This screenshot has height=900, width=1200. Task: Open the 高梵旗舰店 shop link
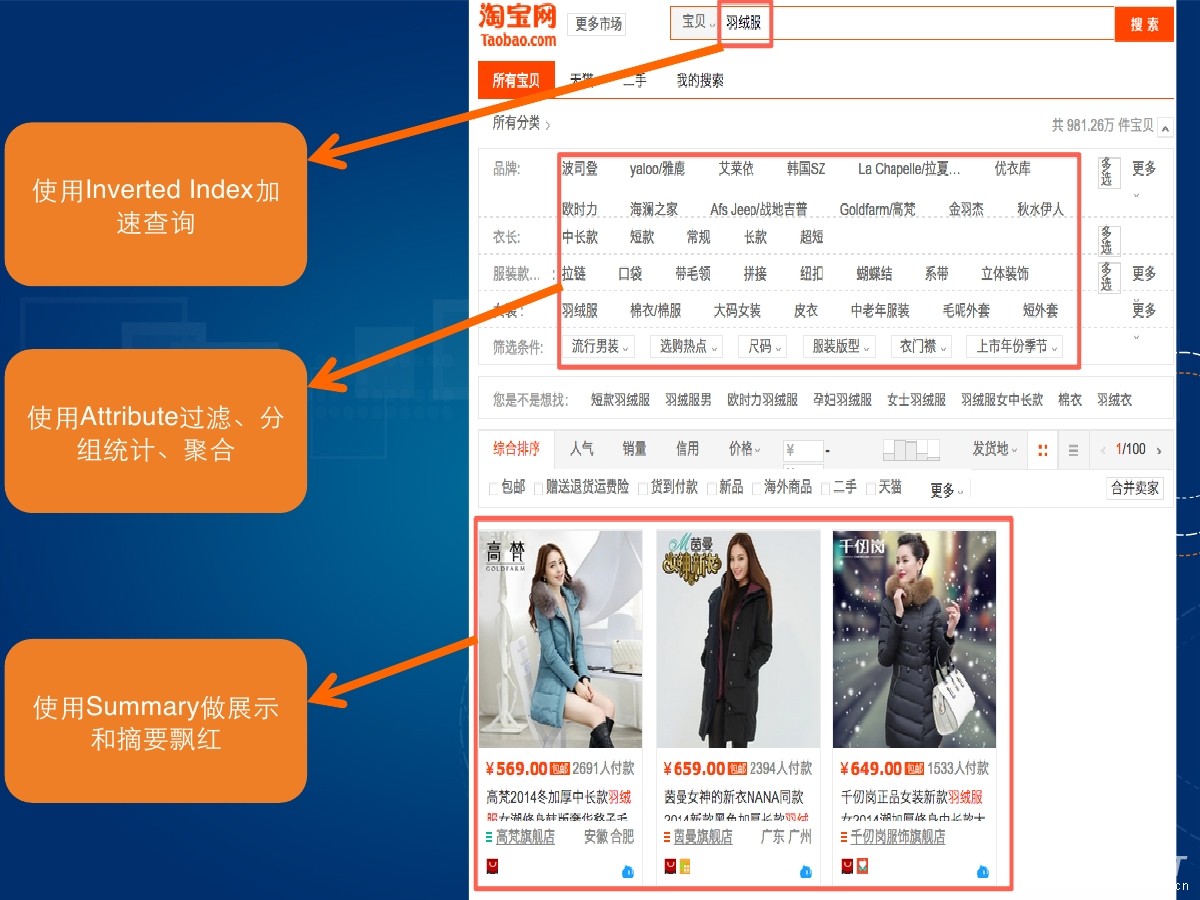525,837
